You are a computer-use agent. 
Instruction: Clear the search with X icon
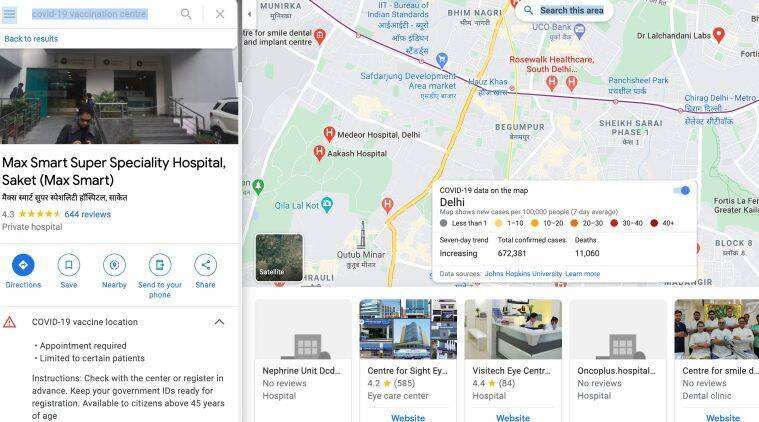[x=220, y=14]
